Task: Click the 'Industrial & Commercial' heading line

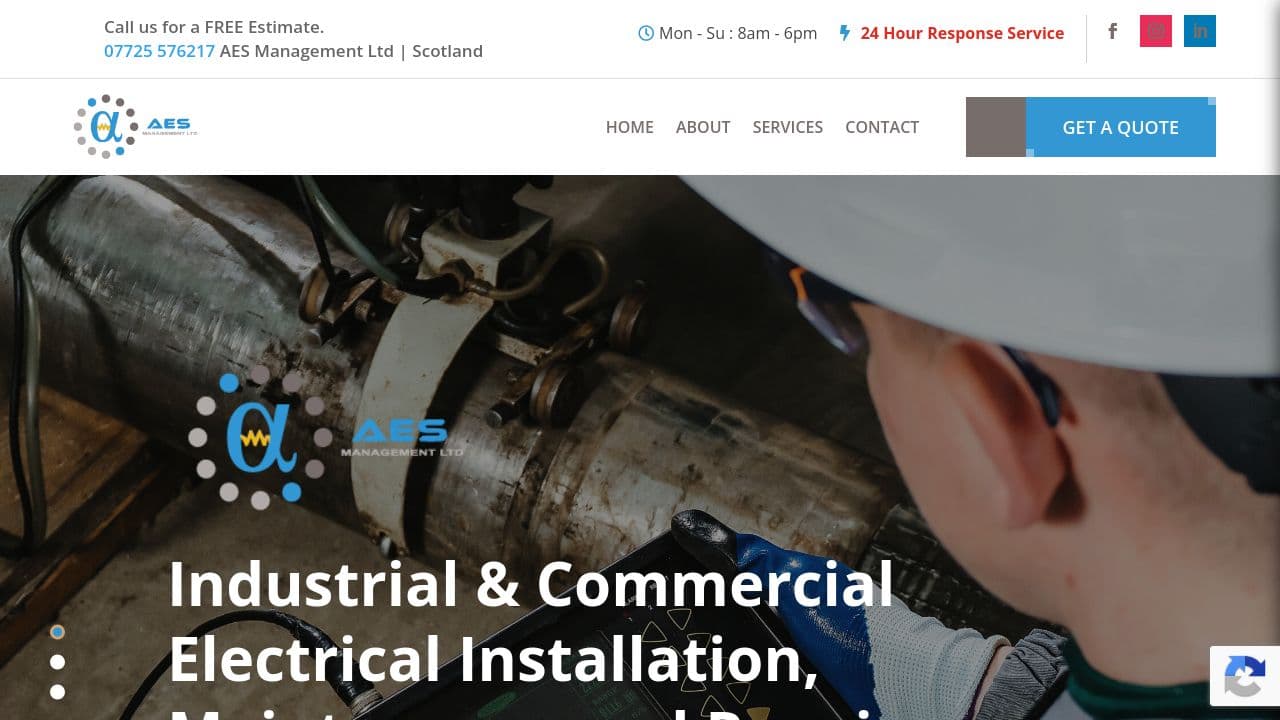Action: (531, 584)
